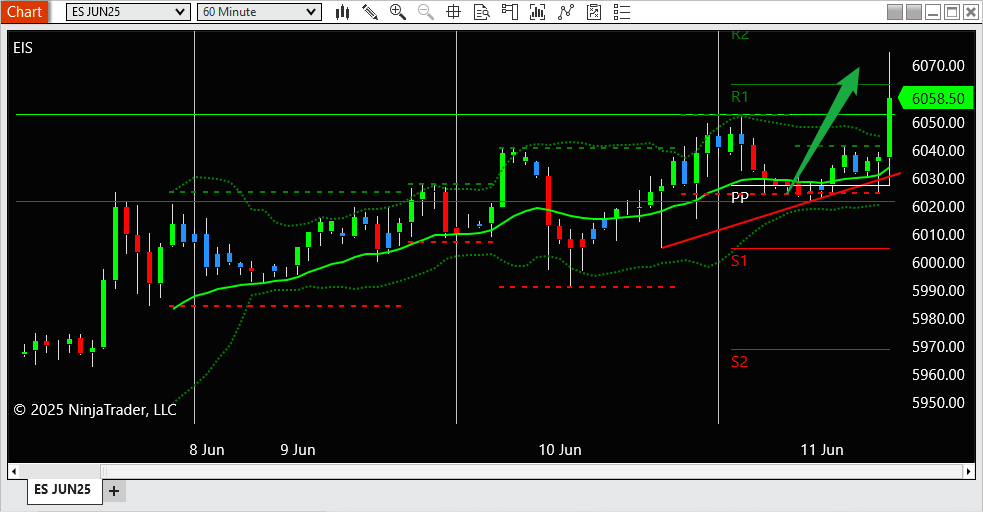The height and width of the screenshot is (512, 983).
Task: Click the S1 pivot label
Action: [x=739, y=261]
